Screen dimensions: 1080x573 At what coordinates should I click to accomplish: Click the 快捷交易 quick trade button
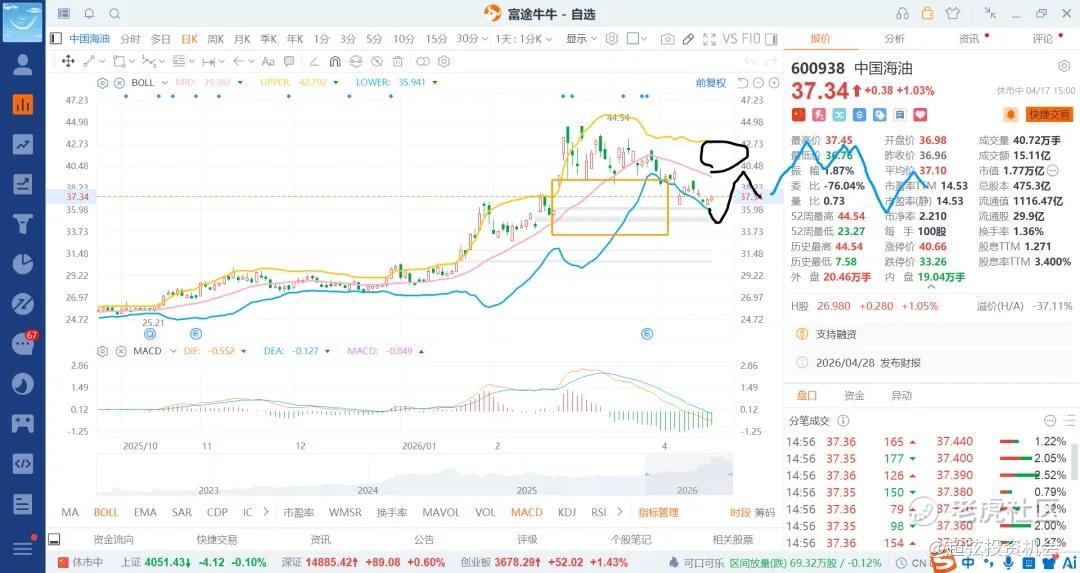1049,114
